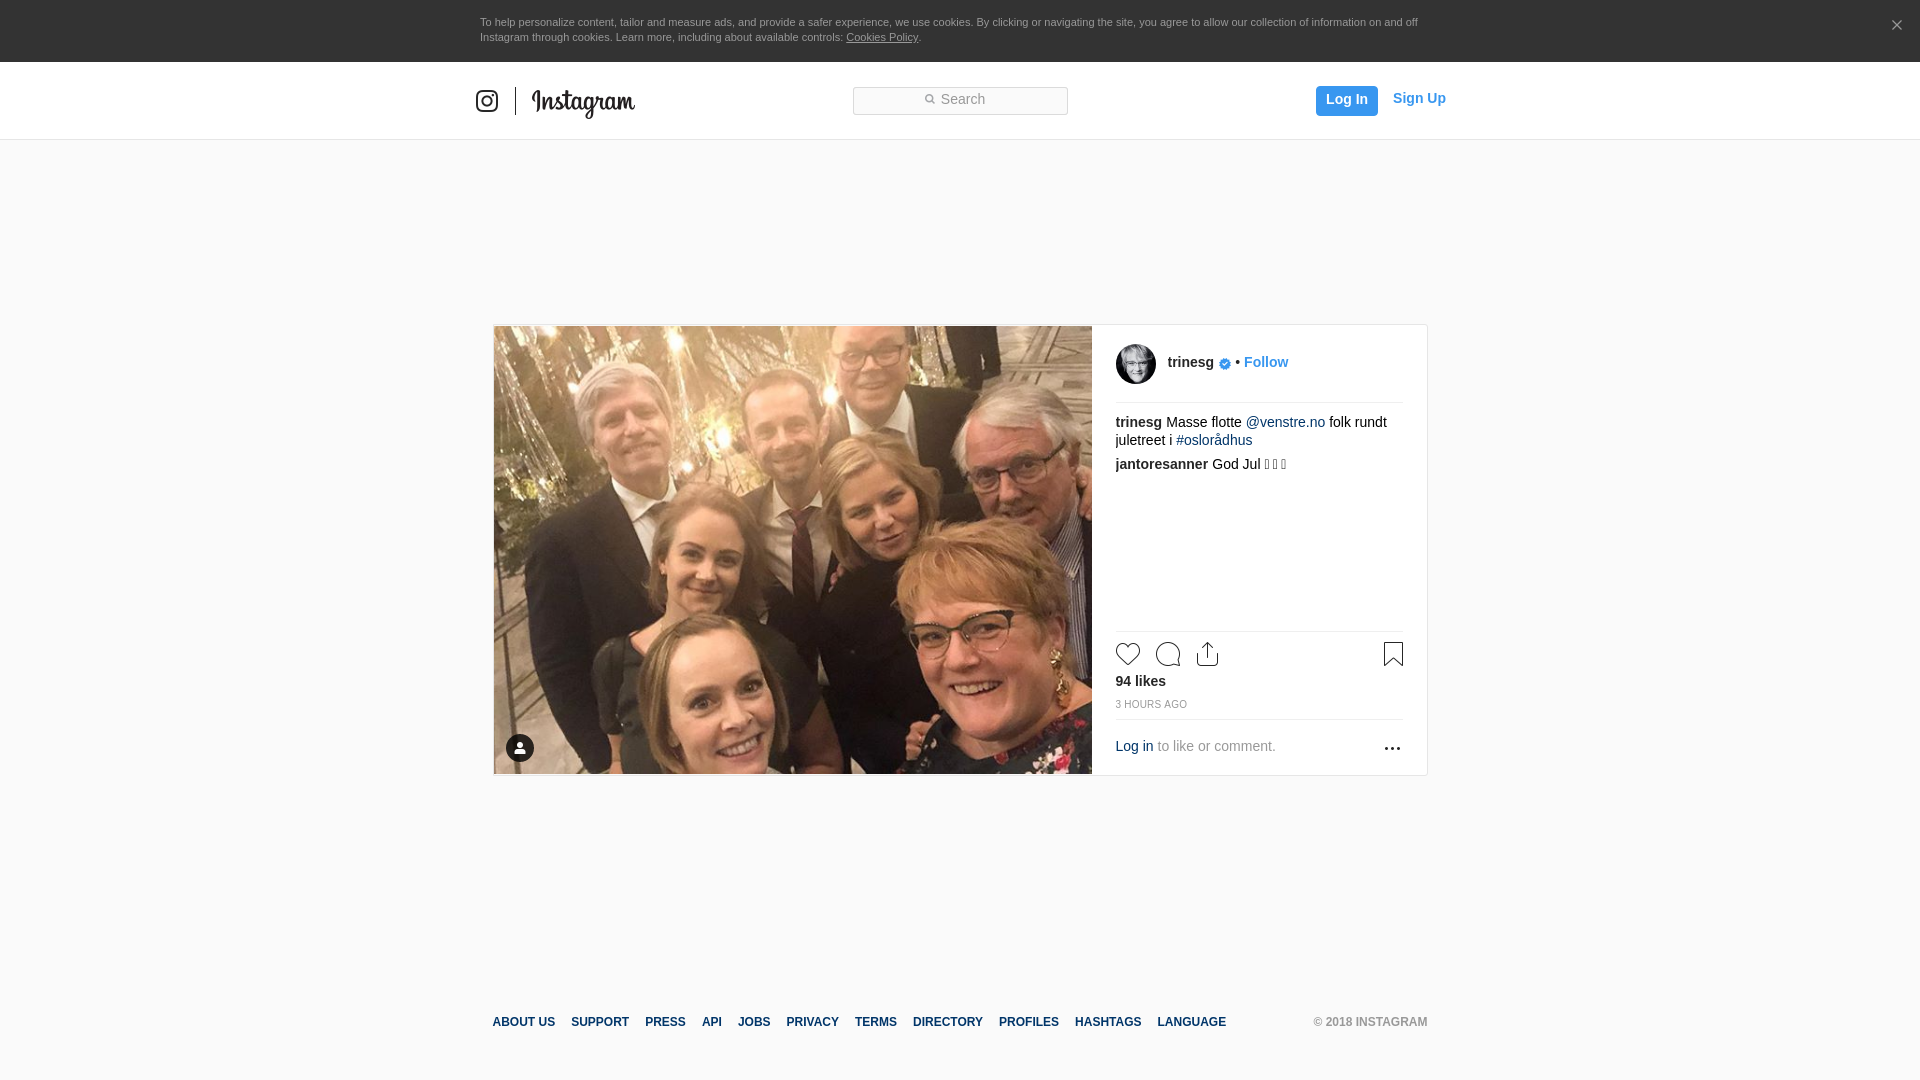Follow the trinesg account

pos(1266,362)
